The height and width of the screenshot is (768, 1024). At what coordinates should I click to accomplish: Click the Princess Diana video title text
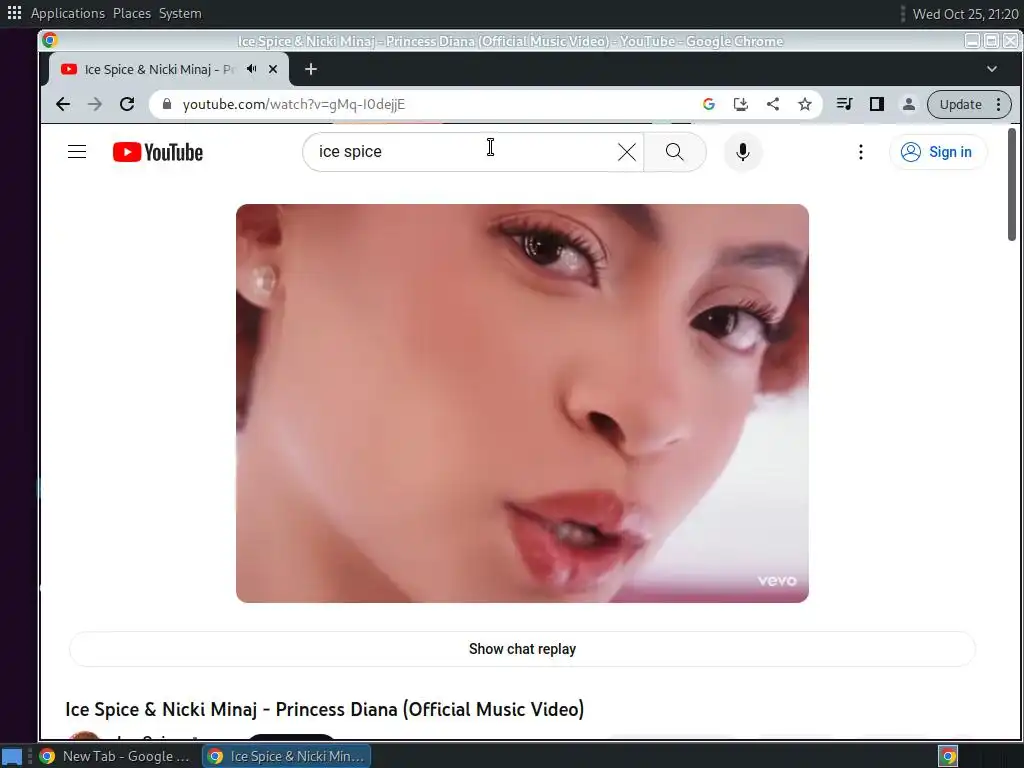pyautogui.click(x=325, y=709)
